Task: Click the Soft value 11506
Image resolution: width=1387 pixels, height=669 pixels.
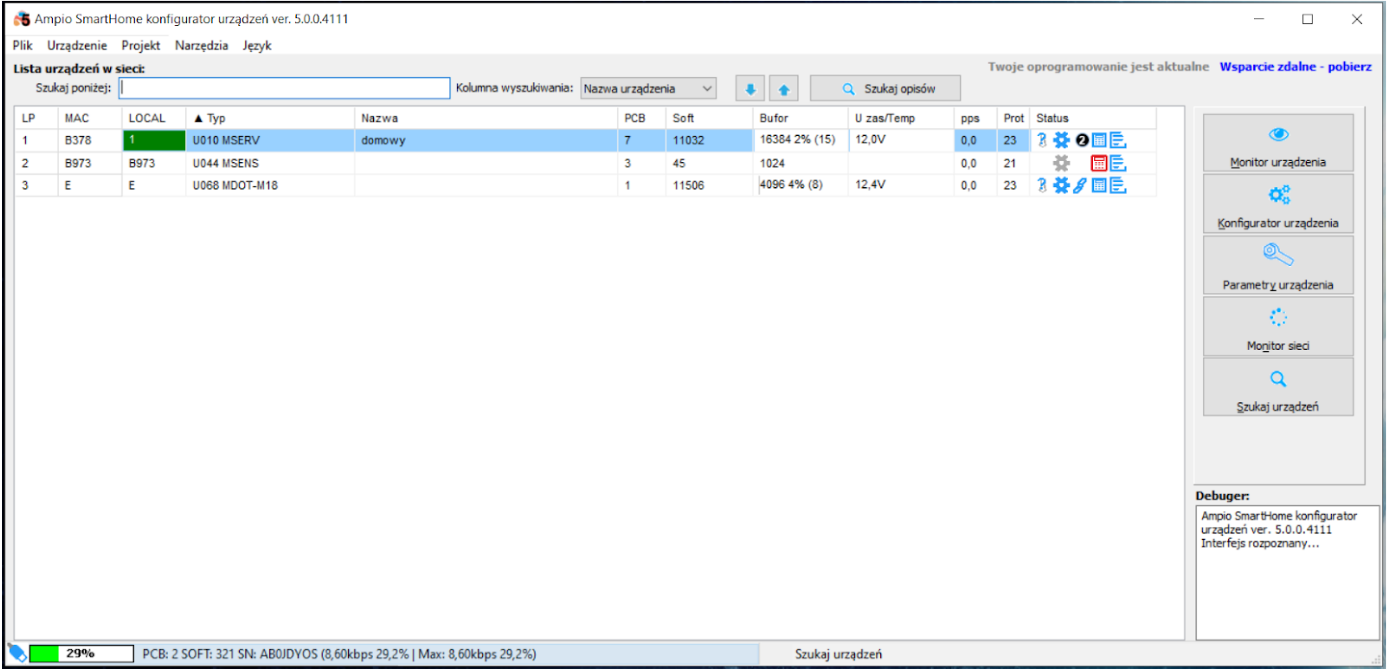Action: coord(688,186)
